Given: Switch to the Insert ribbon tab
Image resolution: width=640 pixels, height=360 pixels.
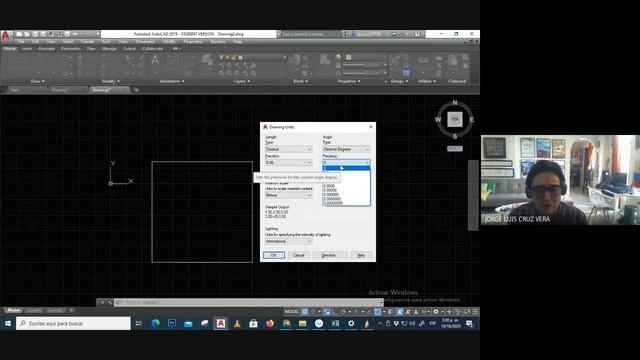Looking at the screenshot, I should (x=27, y=49).
